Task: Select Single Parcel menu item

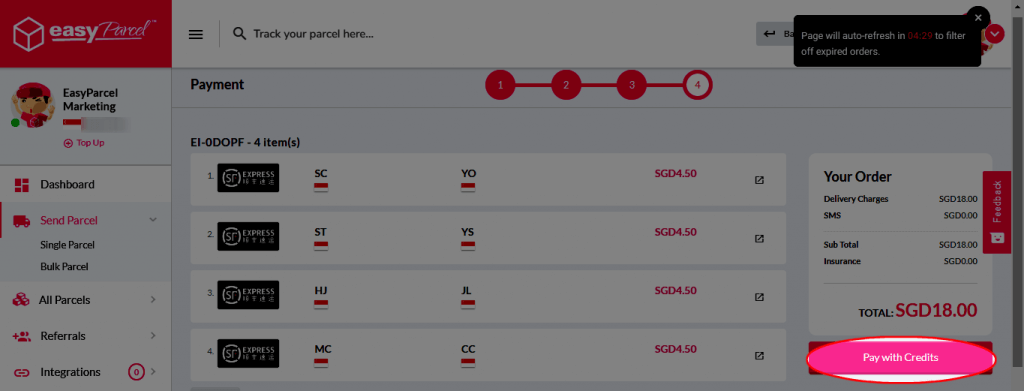Action: coord(67,245)
